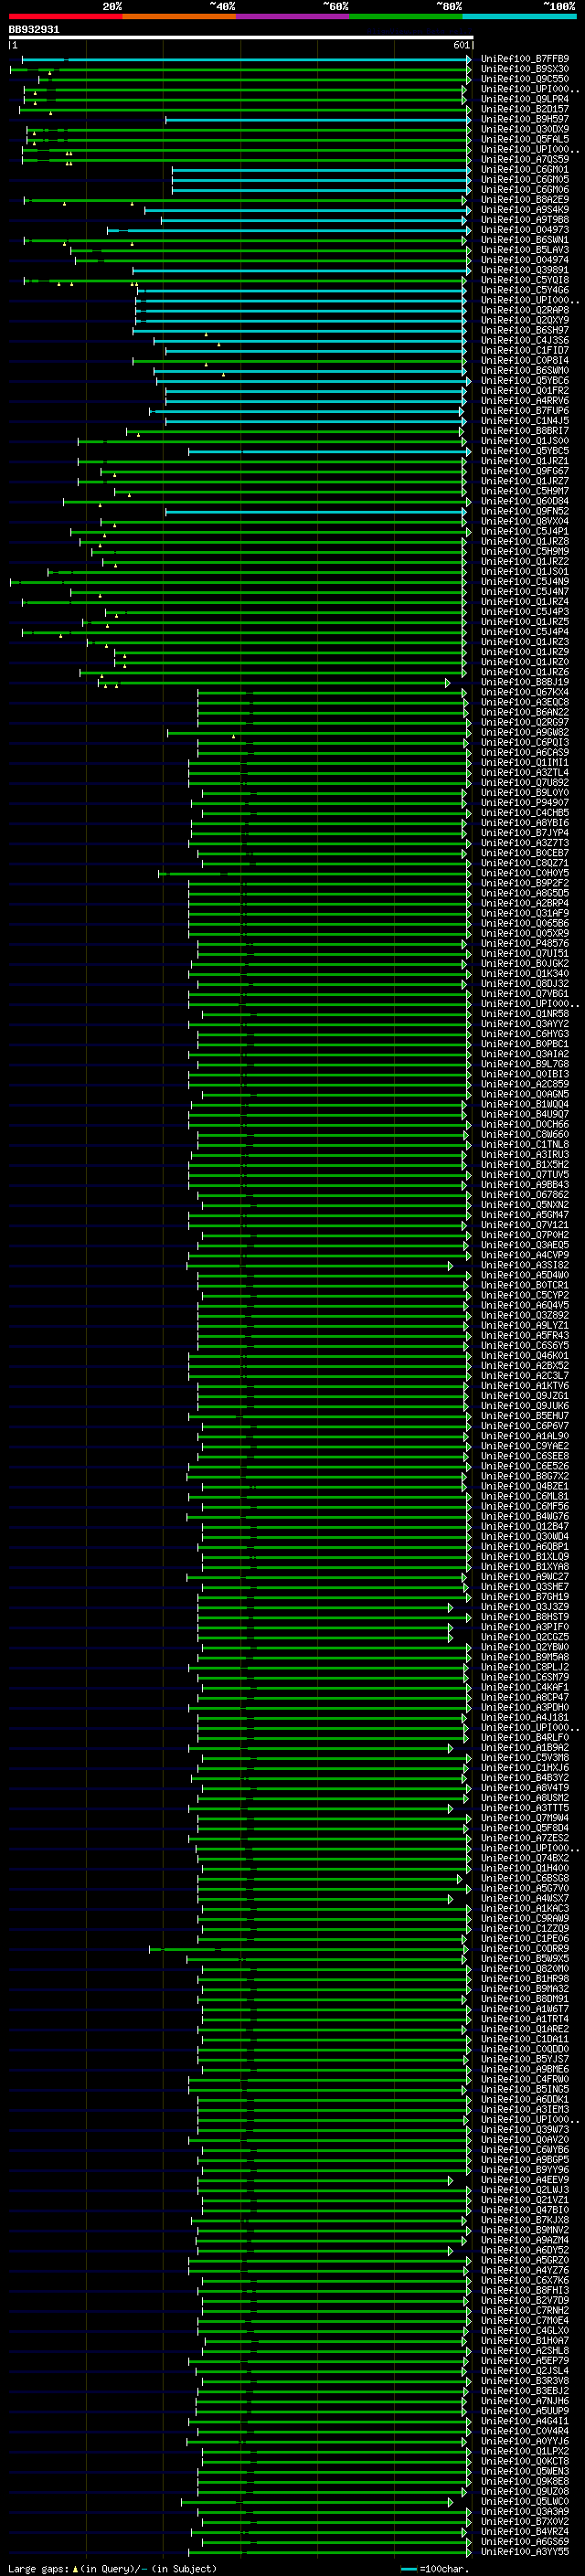Select hit label UniRef100_B8G7X2
This screenshot has width=585, height=2576.
pyautogui.click(x=525, y=1476)
